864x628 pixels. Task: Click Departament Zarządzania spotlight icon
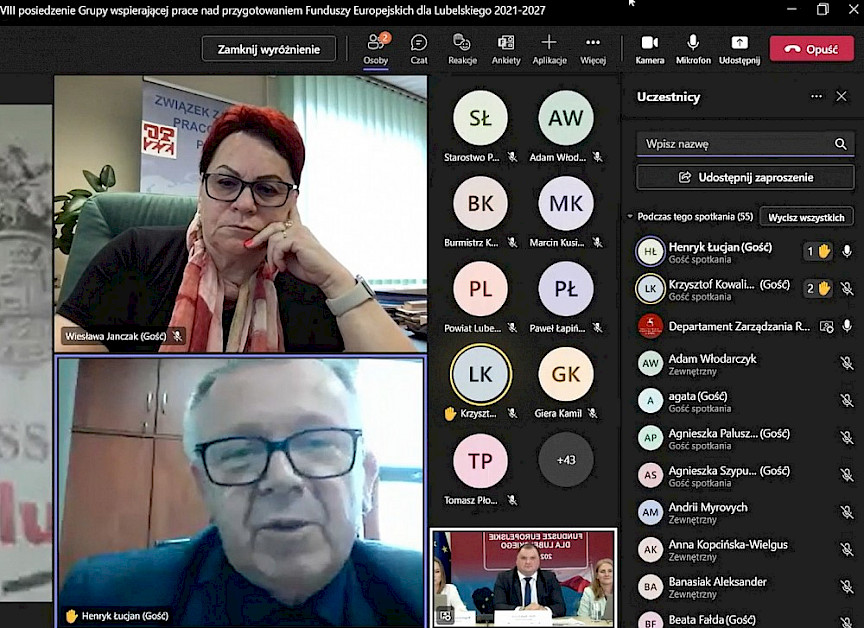pyautogui.click(x=827, y=327)
